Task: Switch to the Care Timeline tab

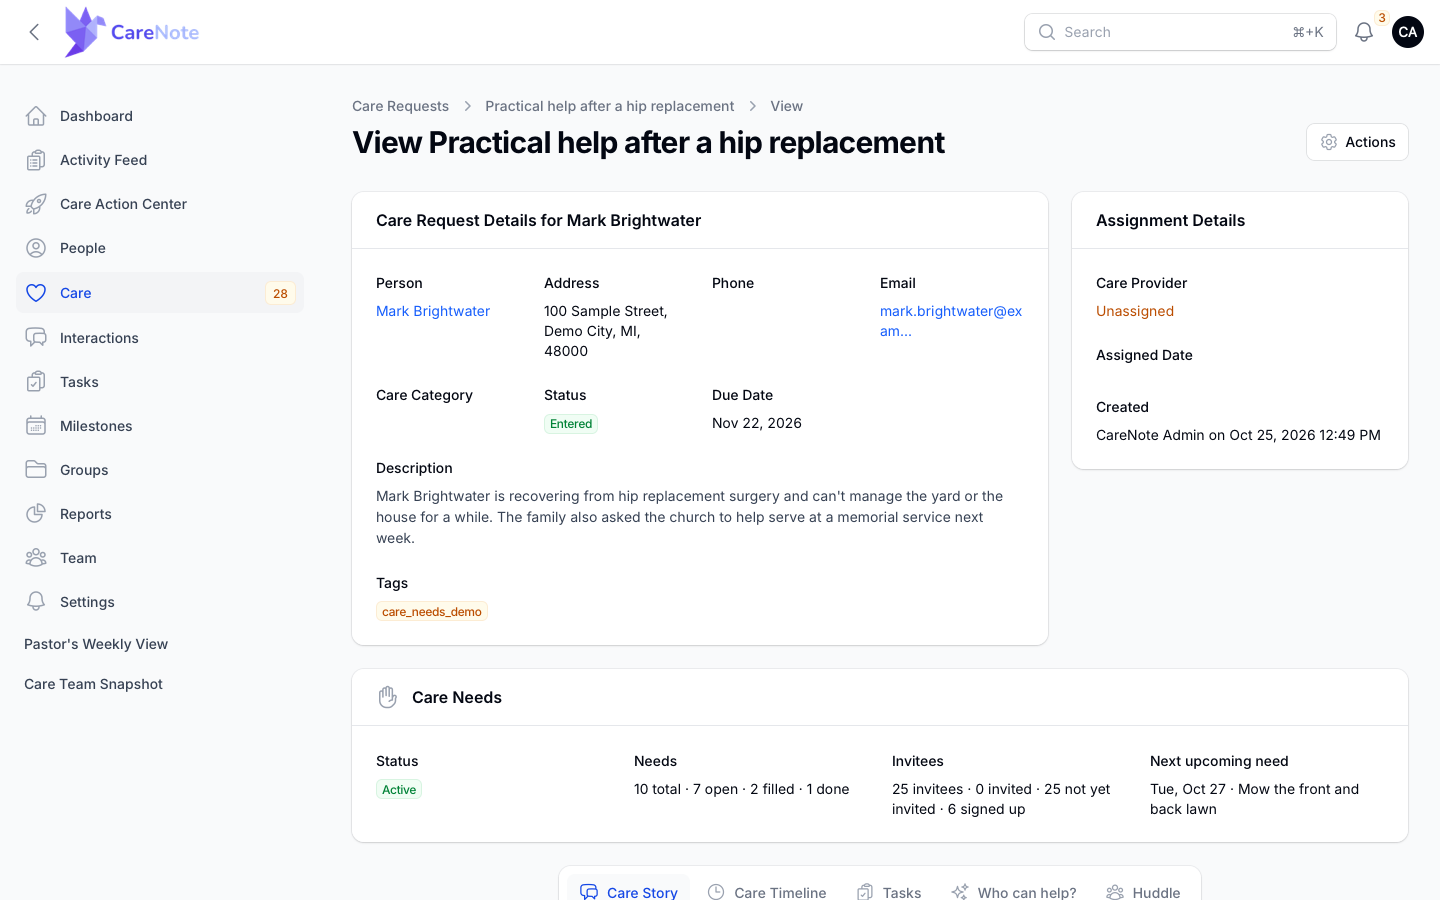Action: (x=767, y=892)
